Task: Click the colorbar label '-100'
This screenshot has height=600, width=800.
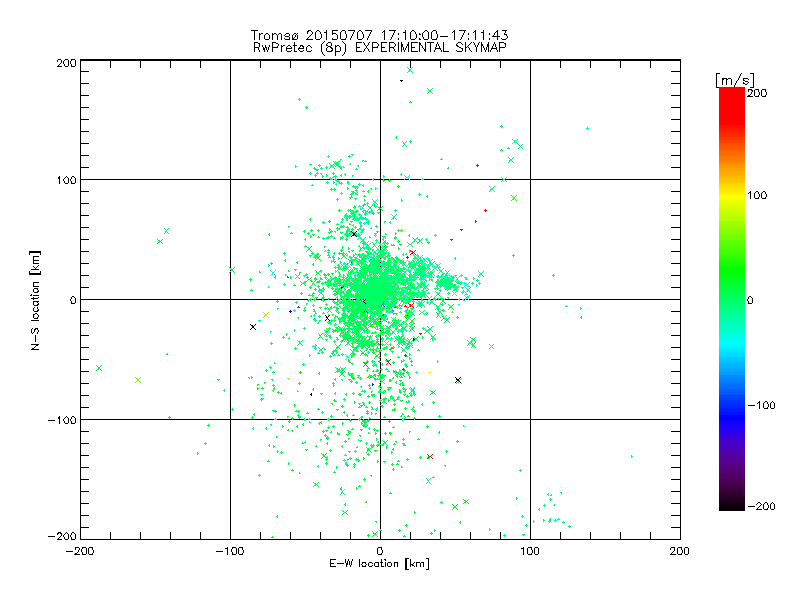Action: [761, 406]
